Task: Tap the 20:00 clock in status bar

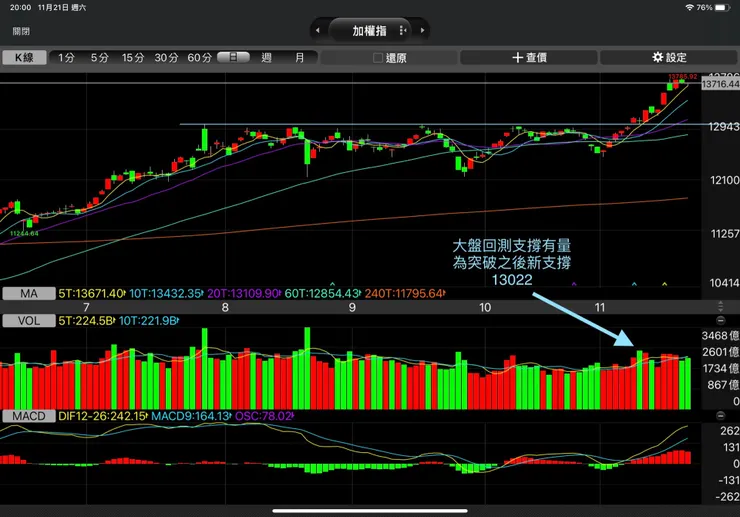Action: (20, 8)
